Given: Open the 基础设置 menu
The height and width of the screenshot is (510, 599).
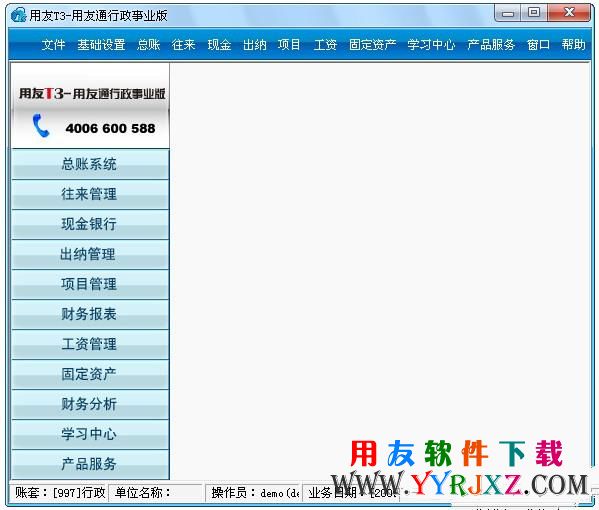Looking at the screenshot, I should 101,45.
